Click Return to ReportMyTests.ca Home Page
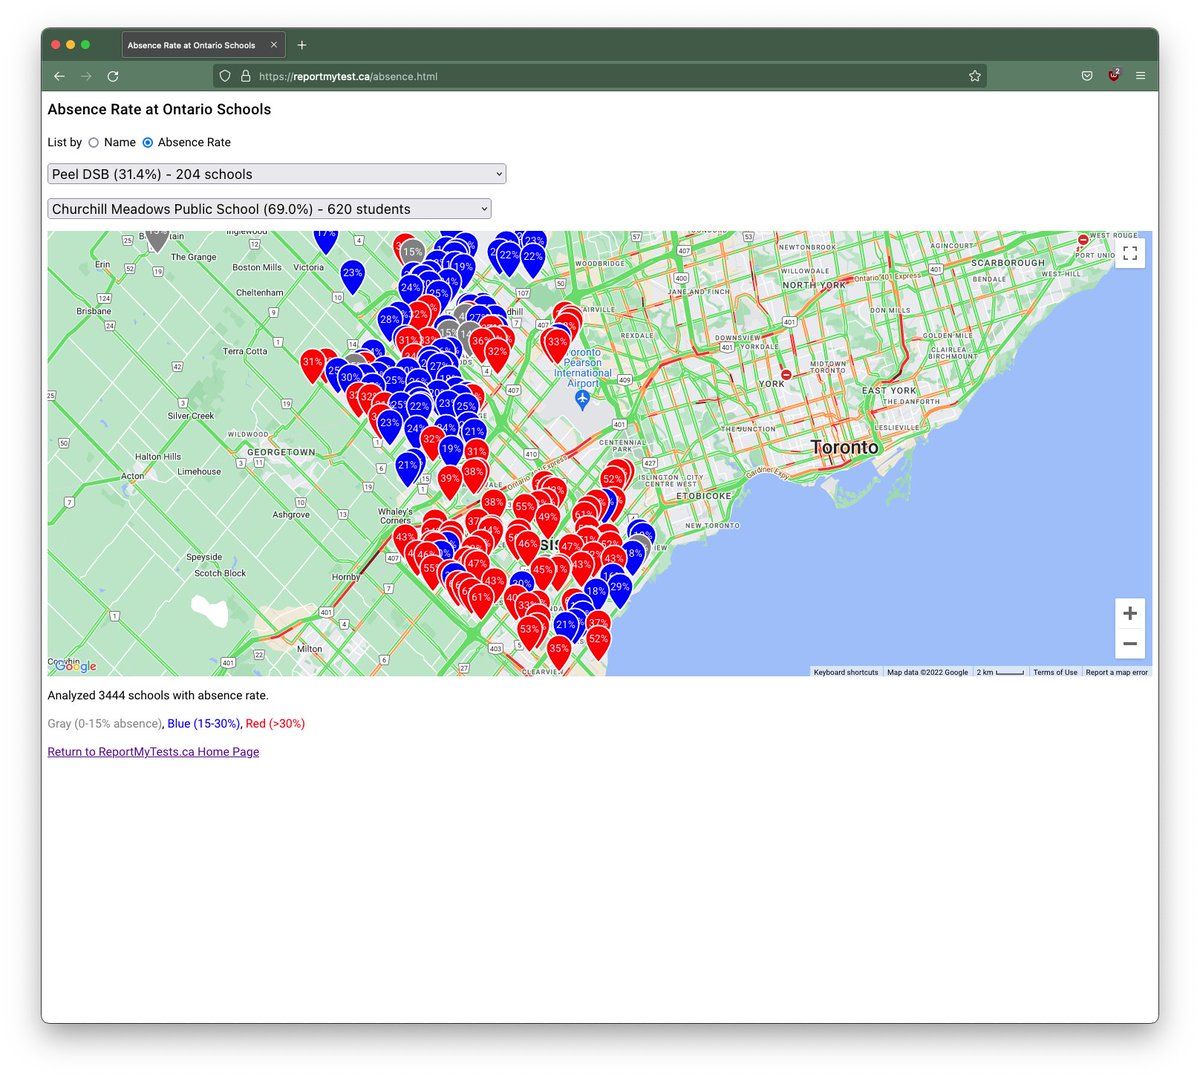Image resolution: width=1200 pixels, height=1078 pixels. click(x=153, y=752)
